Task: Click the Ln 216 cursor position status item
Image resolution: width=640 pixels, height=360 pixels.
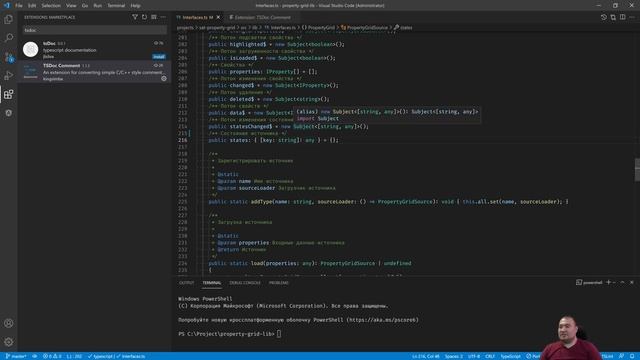Action: coord(426,356)
